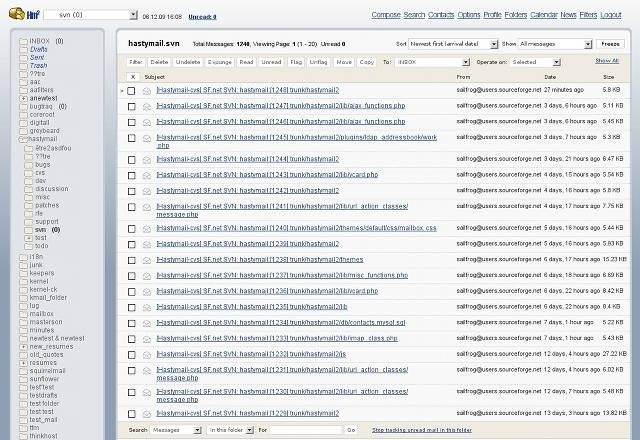Click the patches subfolder icon
The height and width of the screenshot is (440, 640).
tap(29, 205)
